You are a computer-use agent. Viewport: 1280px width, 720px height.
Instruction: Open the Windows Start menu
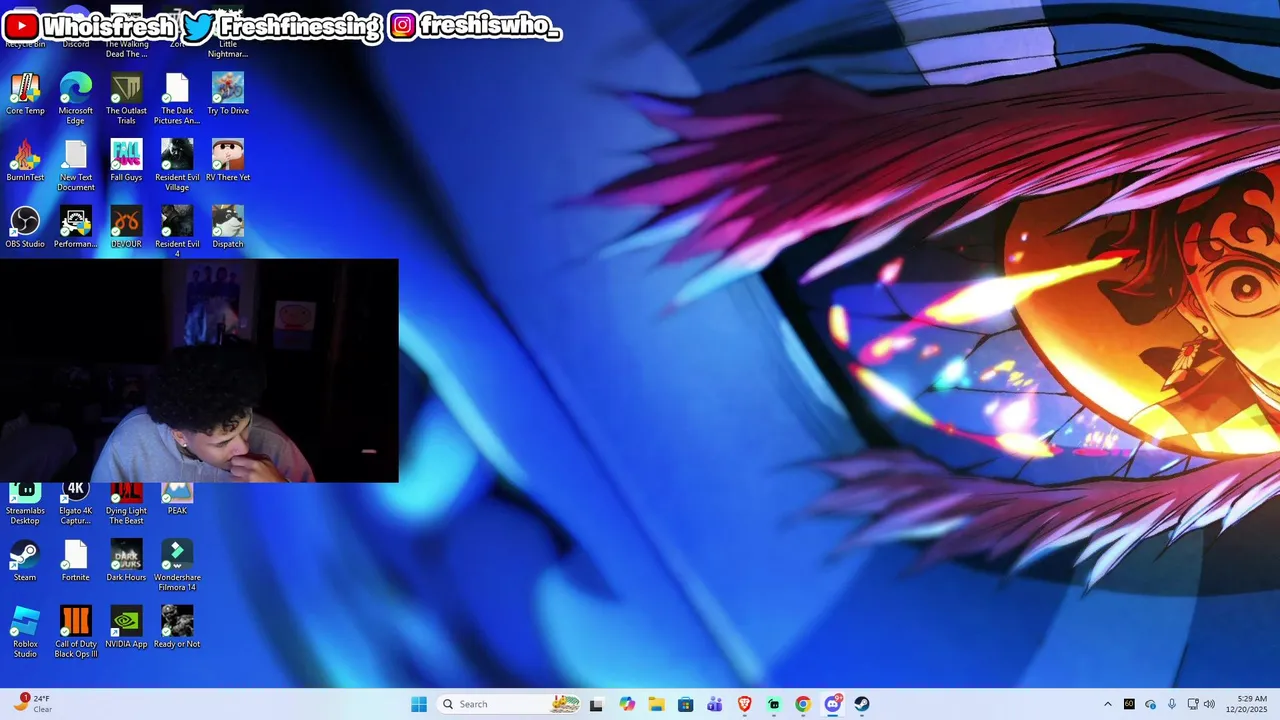click(x=419, y=704)
